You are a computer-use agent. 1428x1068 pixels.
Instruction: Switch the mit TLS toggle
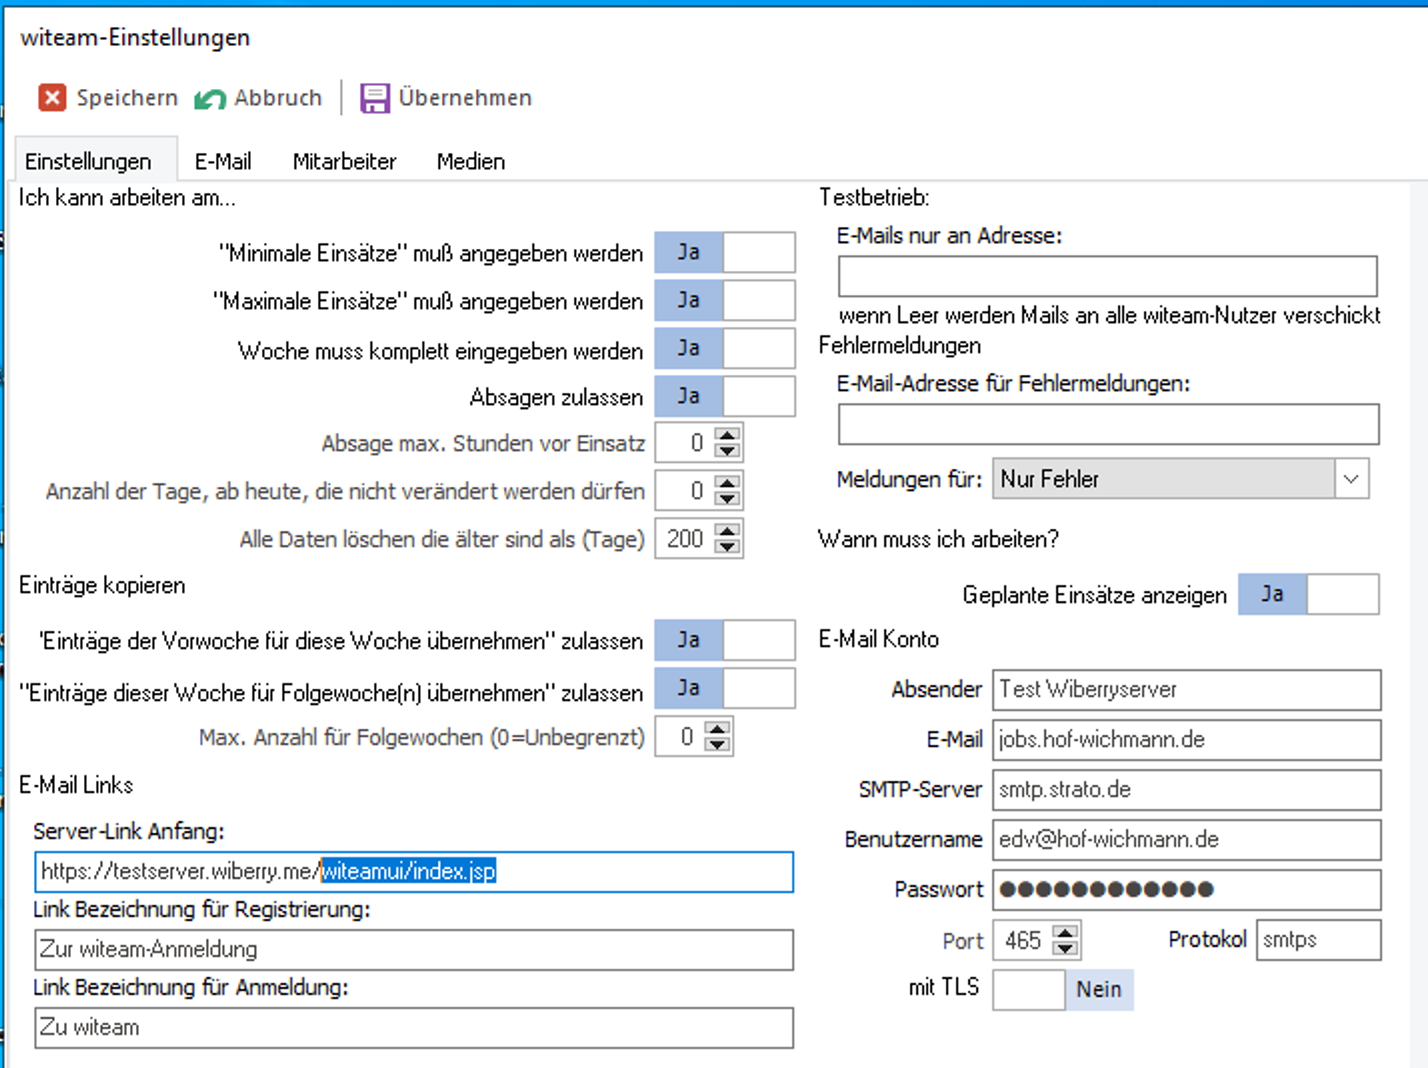[x=1062, y=990]
